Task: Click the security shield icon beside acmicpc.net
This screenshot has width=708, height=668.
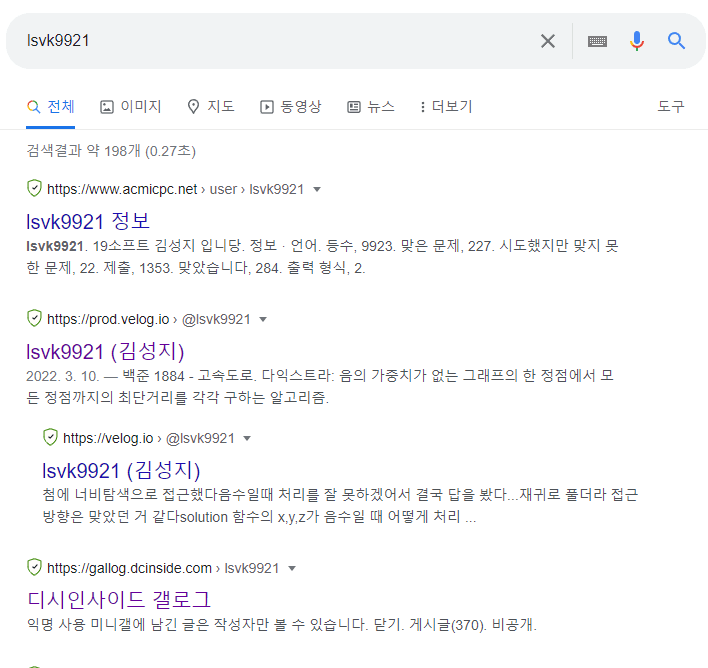Action: coord(34,188)
